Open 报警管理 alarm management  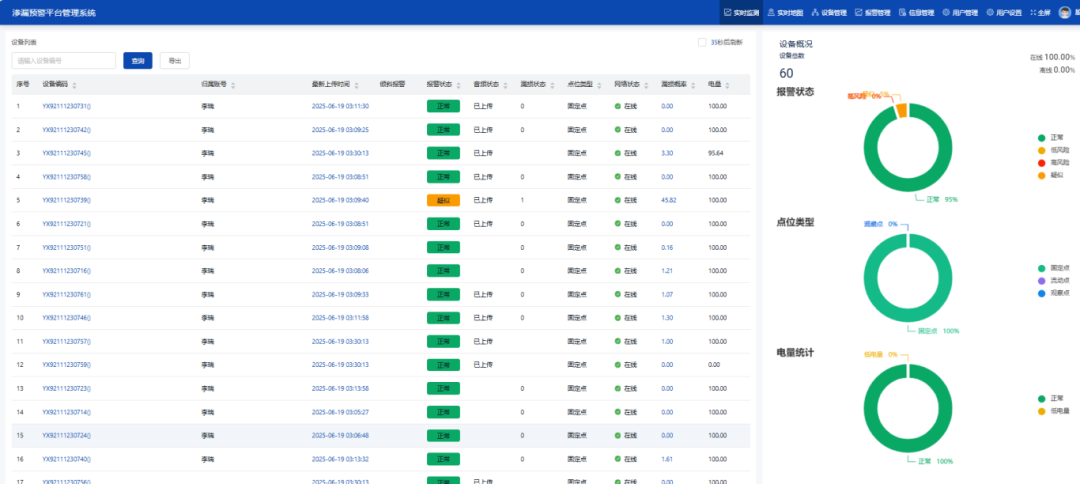point(872,13)
